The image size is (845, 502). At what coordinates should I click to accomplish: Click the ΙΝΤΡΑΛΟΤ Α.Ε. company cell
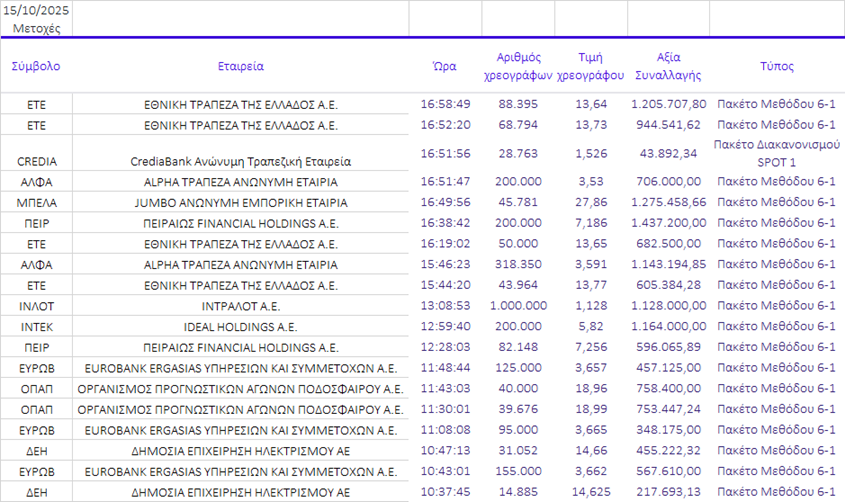(240, 306)
